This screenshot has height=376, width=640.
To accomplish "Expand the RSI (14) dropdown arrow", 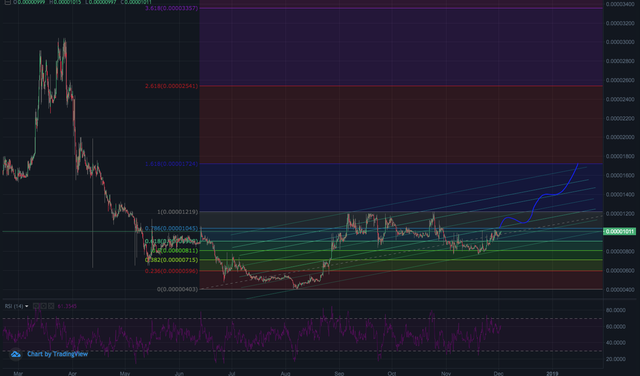I will click(27, 306).
